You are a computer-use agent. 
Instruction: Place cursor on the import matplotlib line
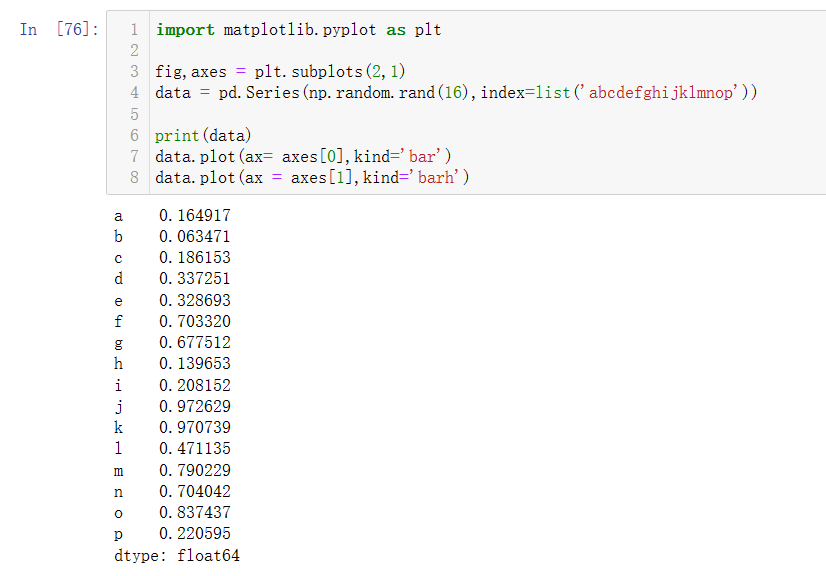pyautogui.click(x=298, y=30)
